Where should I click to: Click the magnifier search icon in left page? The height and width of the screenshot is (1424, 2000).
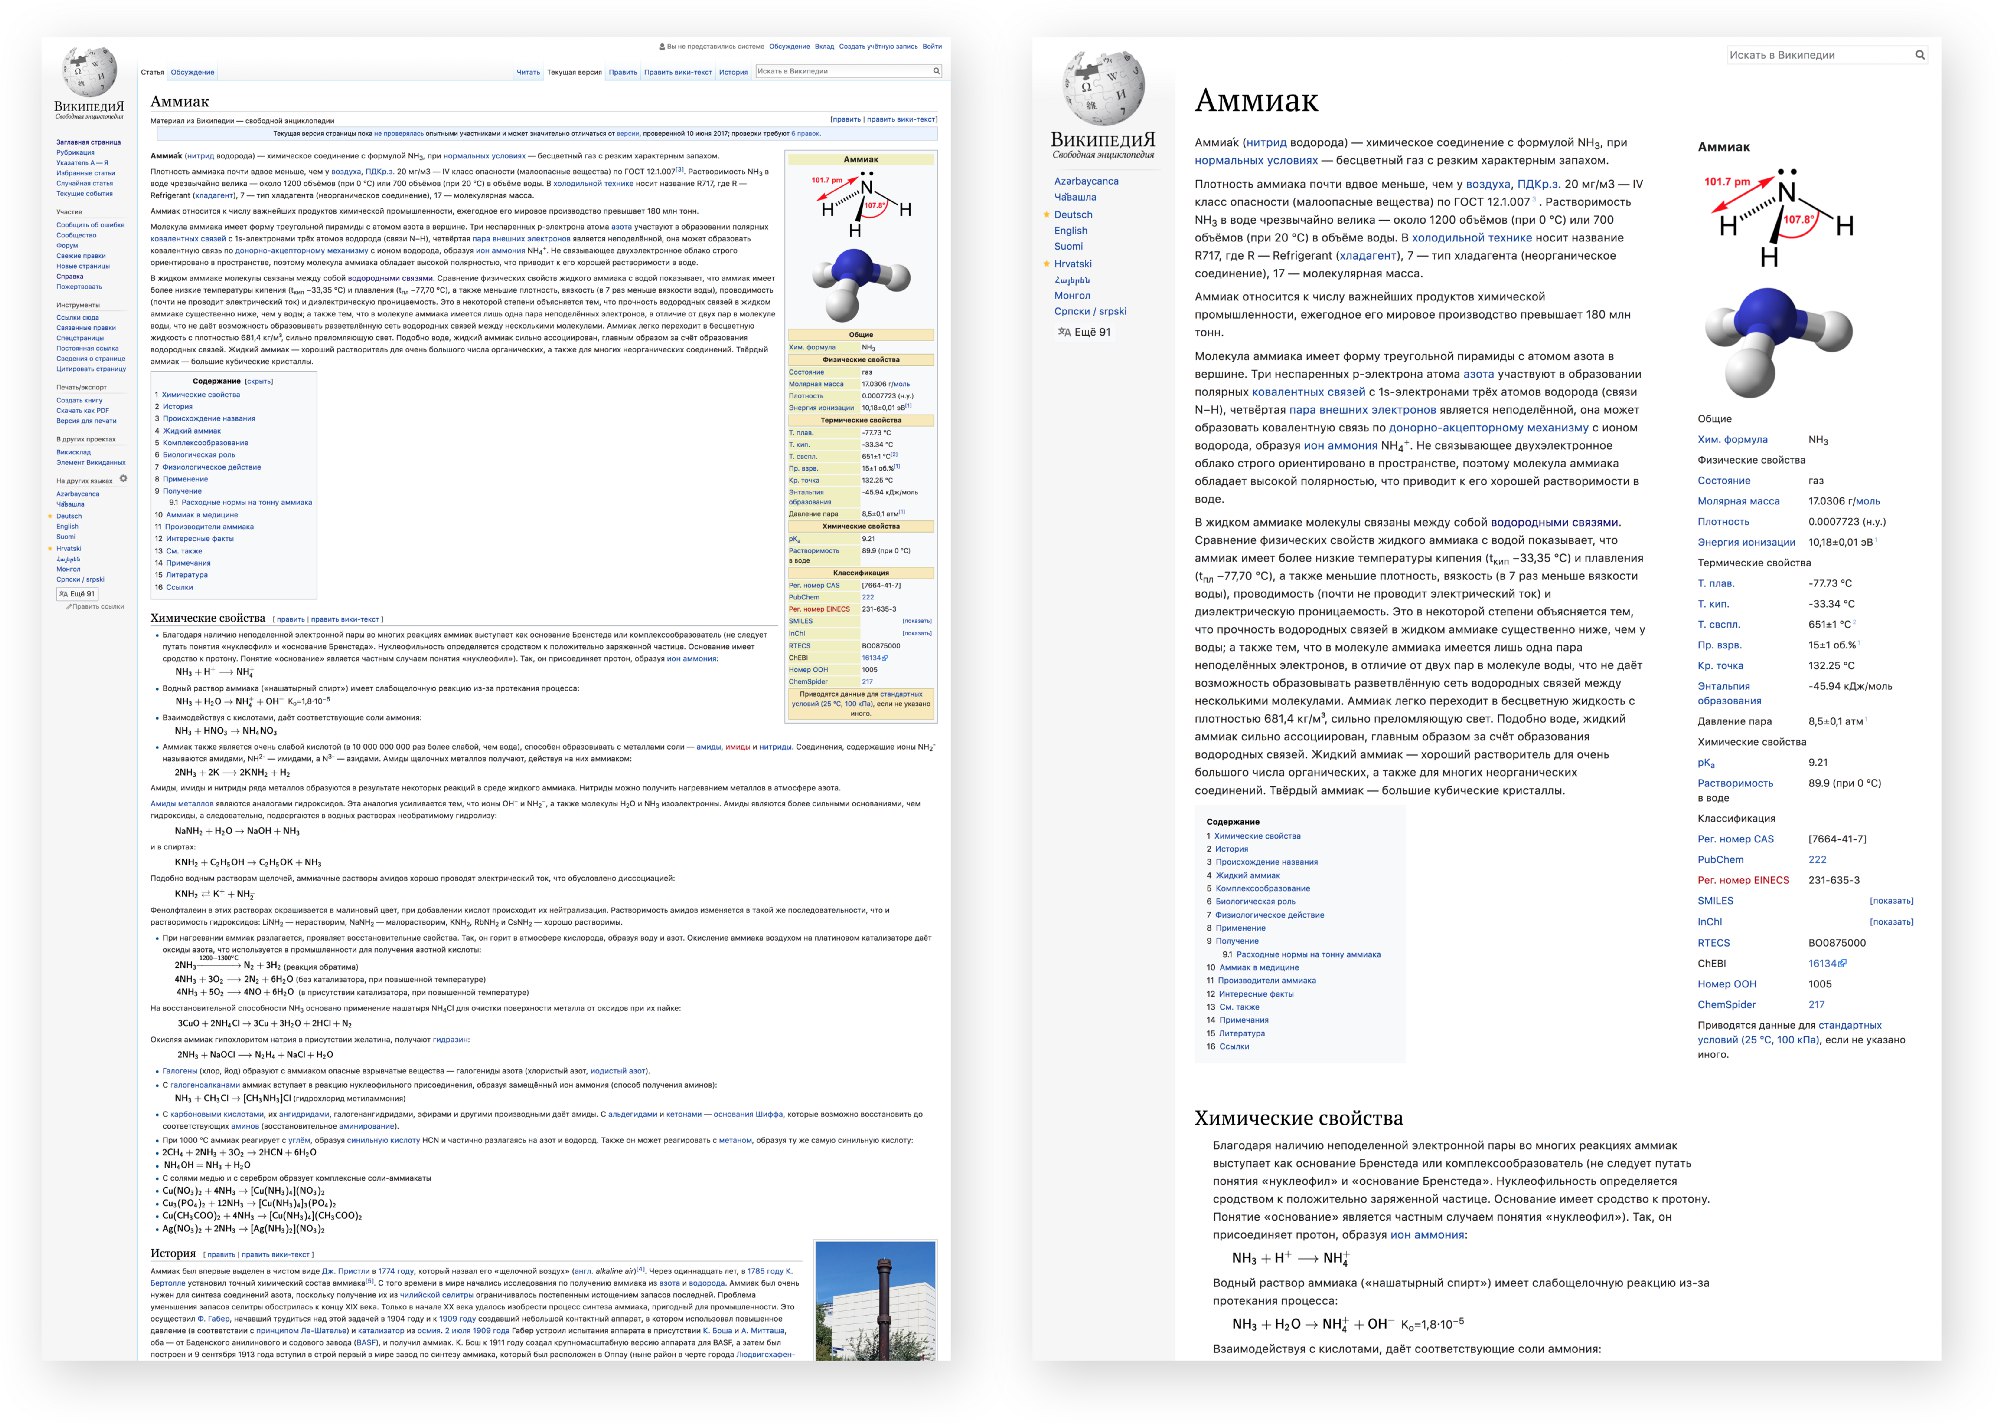(x=936, y=71)
